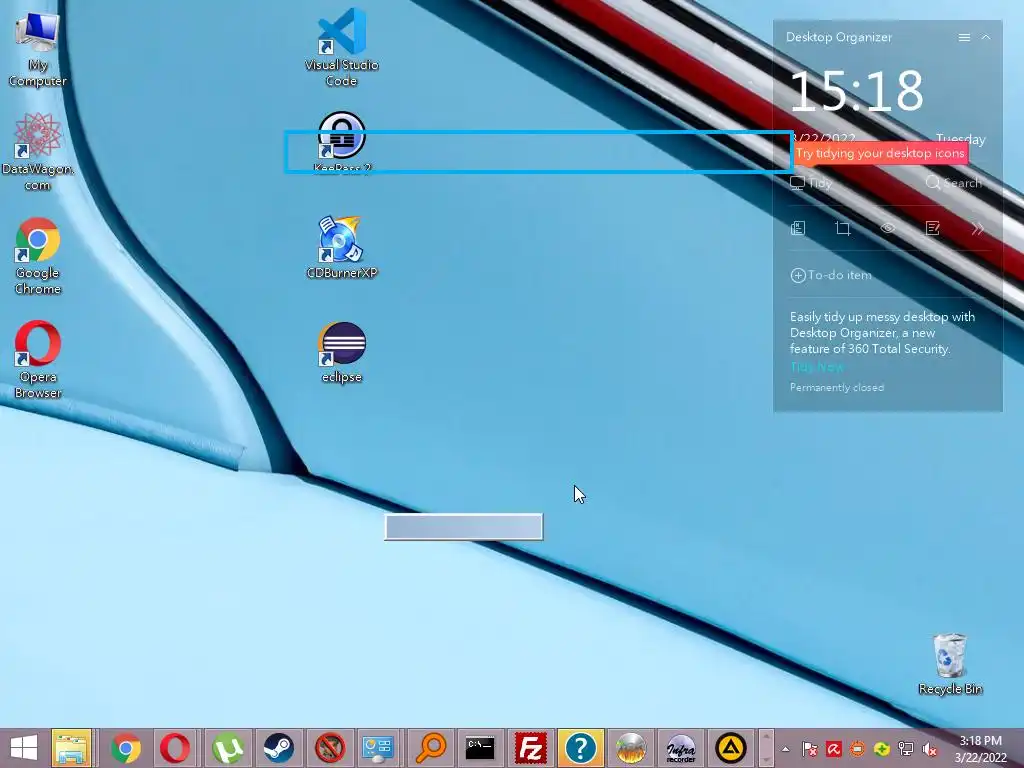
Task: Click the crop screenshot icon in Desktop Organizer
Action: [x=842, y=228]
